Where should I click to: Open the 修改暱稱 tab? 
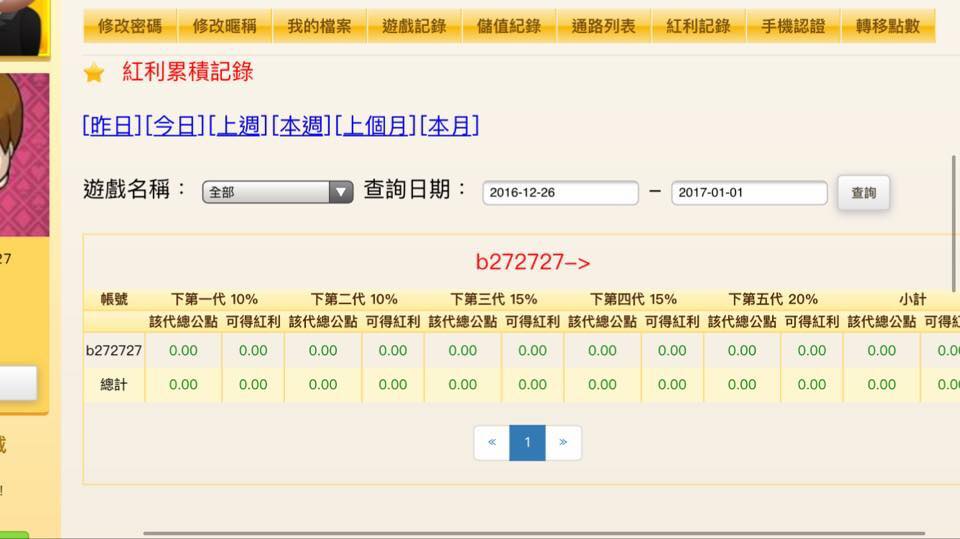224,27
